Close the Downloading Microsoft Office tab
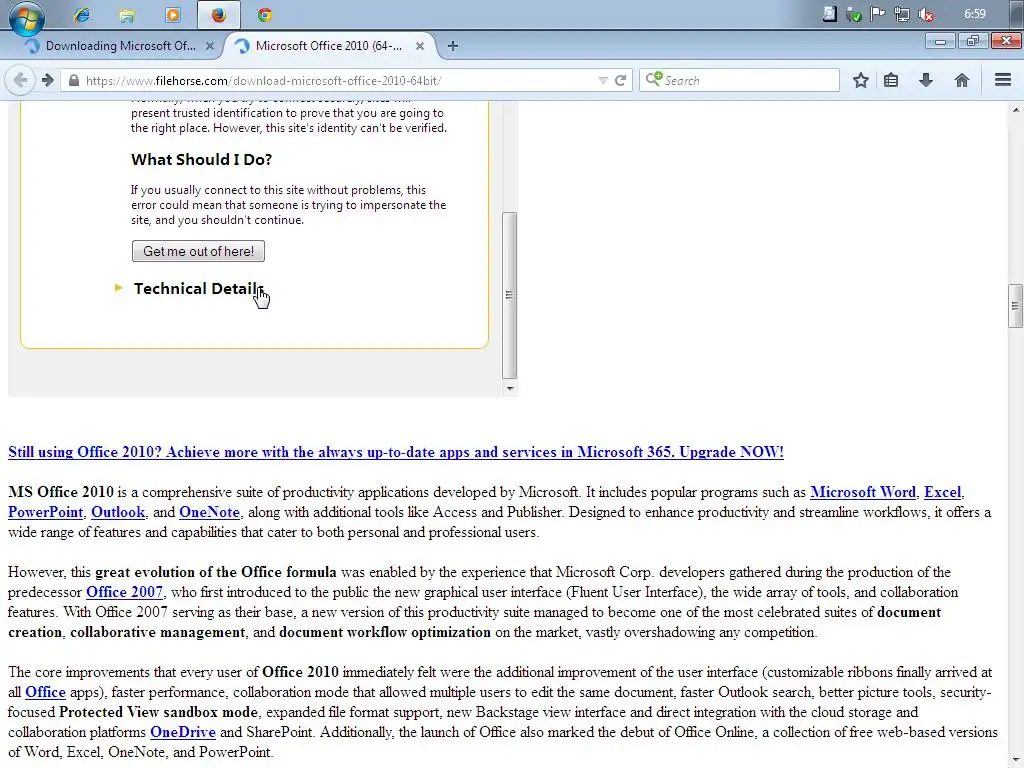The height and width of the screenshot is (768, 1024). pyautogui.click(x=210, y=46)
